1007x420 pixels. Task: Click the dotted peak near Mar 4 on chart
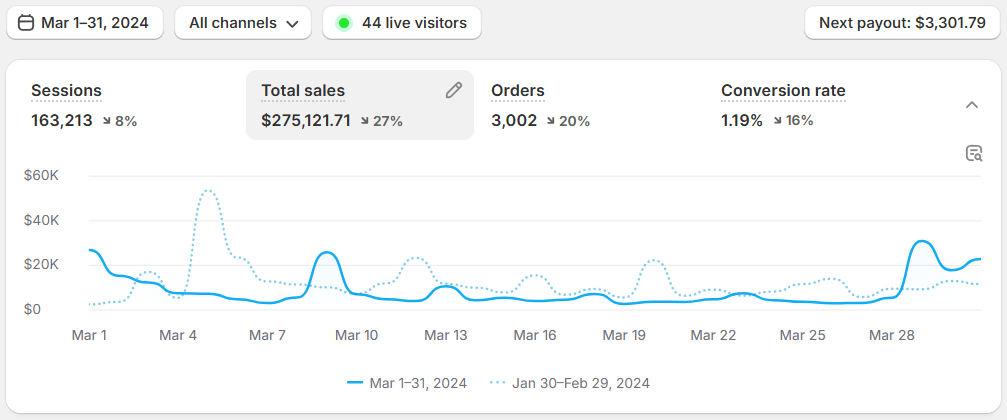point(207,191)
